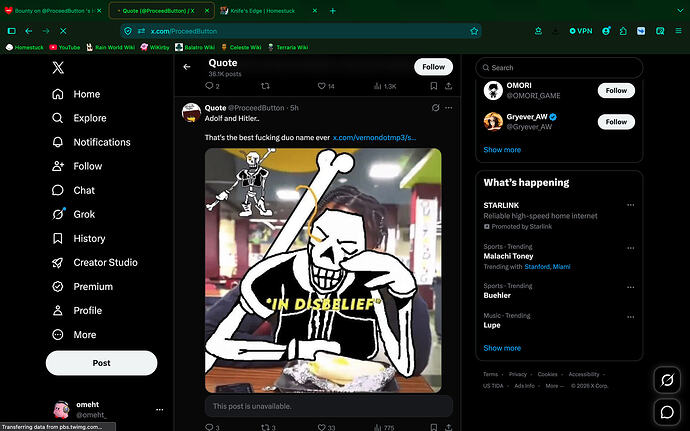This screenshot has width=690, height=431.
Task: Switch to the Bounty on @ProceedButton tab
Action: click(51, 11)
